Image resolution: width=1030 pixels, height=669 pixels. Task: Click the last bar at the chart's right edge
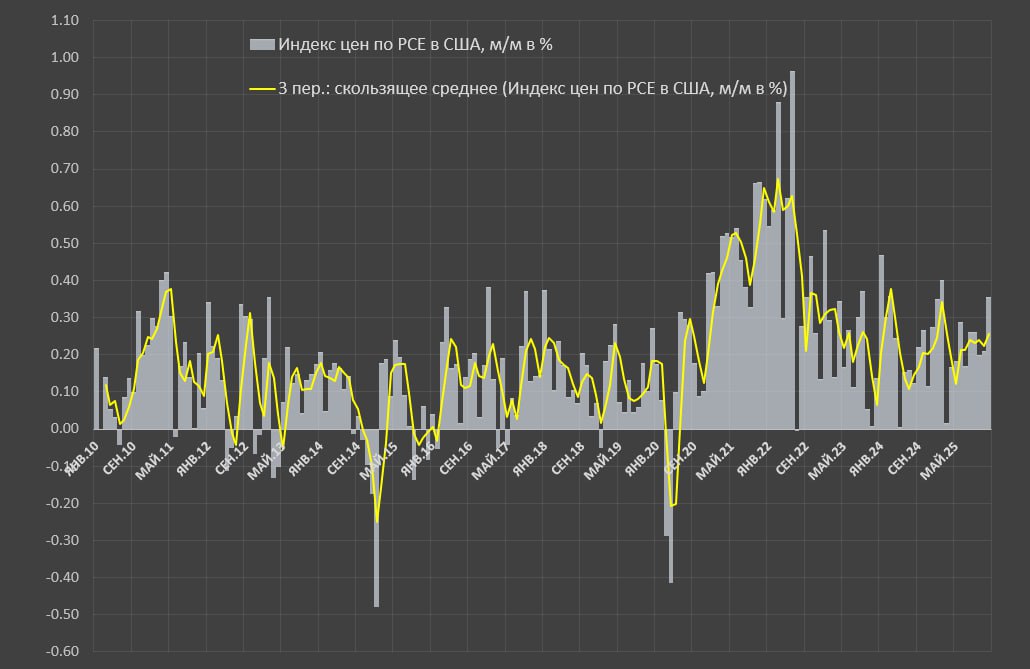(989, 363)
